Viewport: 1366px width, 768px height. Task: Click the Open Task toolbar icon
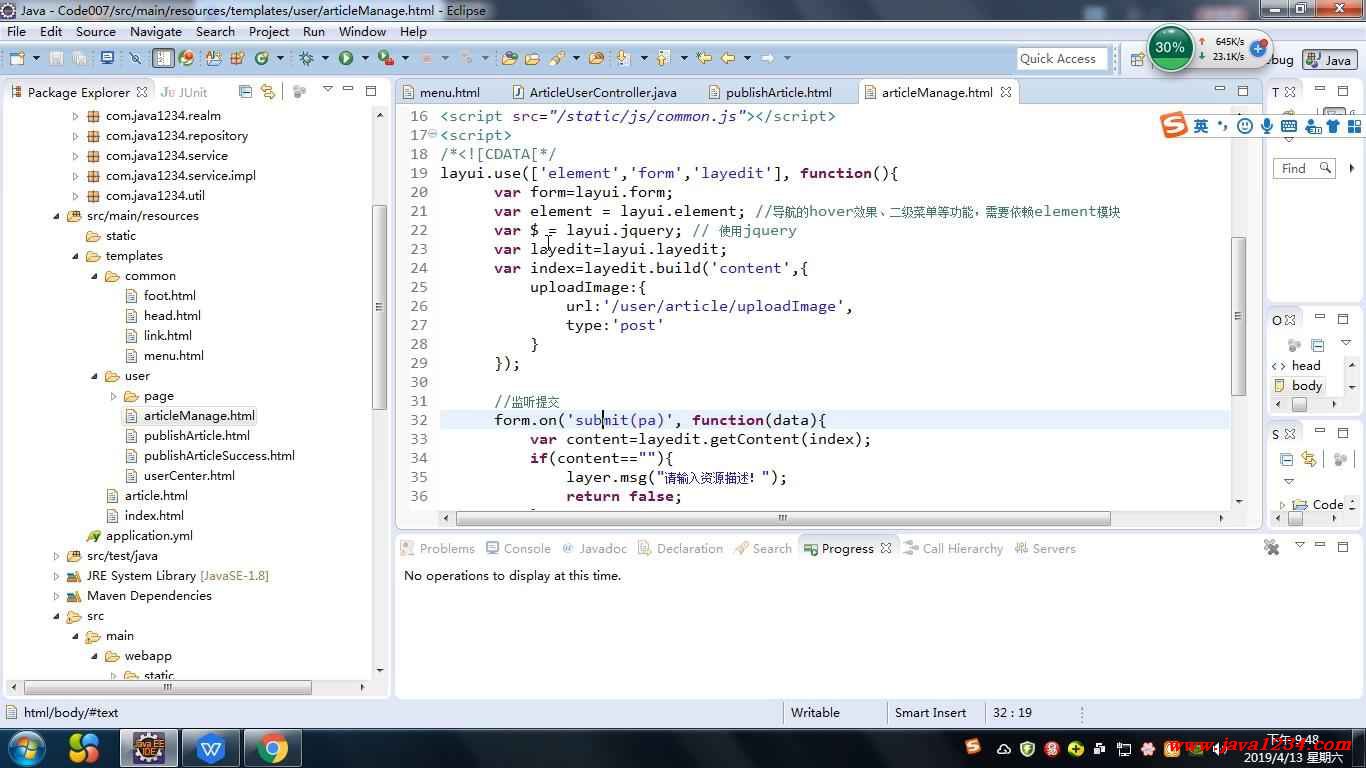(532, 58)
